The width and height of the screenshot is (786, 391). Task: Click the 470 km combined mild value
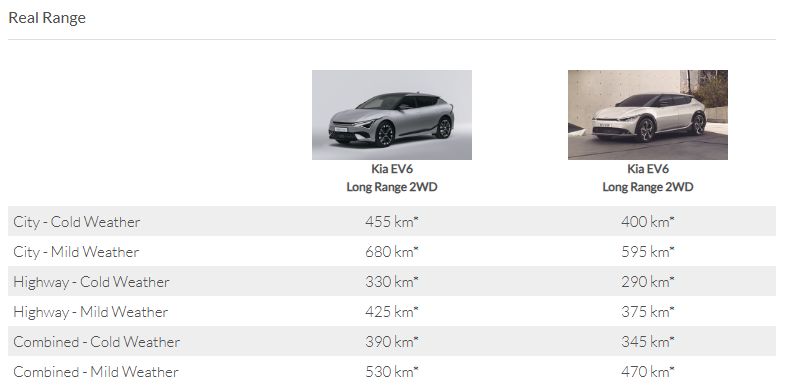648,372
